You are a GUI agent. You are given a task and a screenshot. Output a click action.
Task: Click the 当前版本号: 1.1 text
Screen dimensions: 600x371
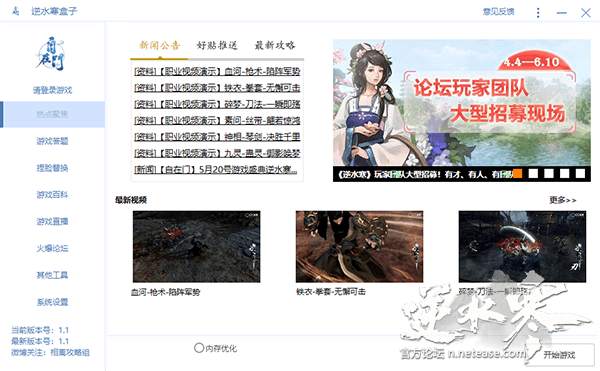40,330
